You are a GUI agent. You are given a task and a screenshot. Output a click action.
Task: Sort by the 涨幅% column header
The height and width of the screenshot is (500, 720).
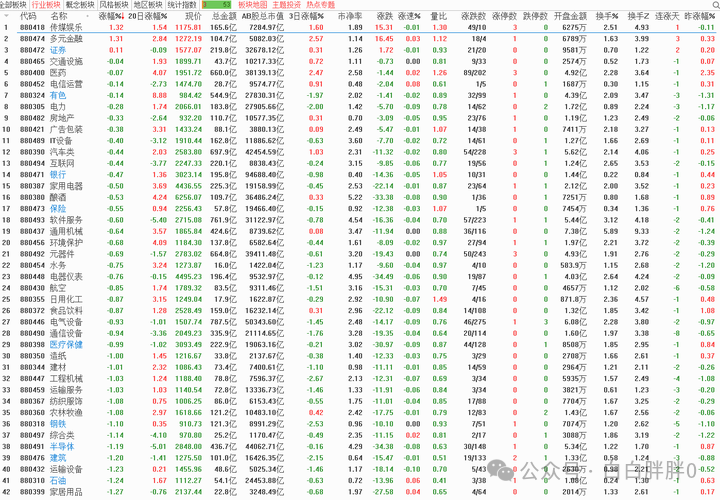point(112,16)
